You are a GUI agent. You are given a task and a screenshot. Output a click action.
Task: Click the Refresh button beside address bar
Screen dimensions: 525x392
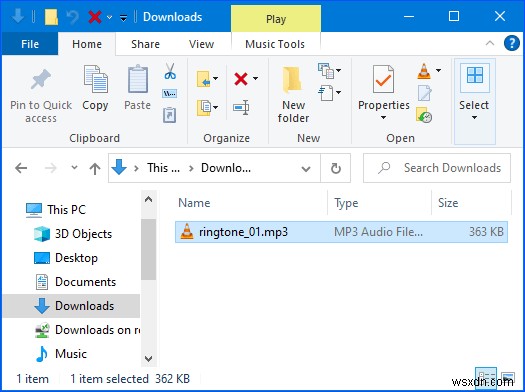tap(335, 168)
